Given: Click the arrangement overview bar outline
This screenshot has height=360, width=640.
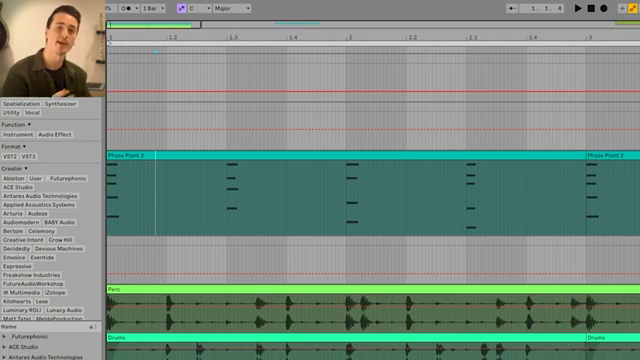Looking at the screenshot, I should [x=153, y=25].
